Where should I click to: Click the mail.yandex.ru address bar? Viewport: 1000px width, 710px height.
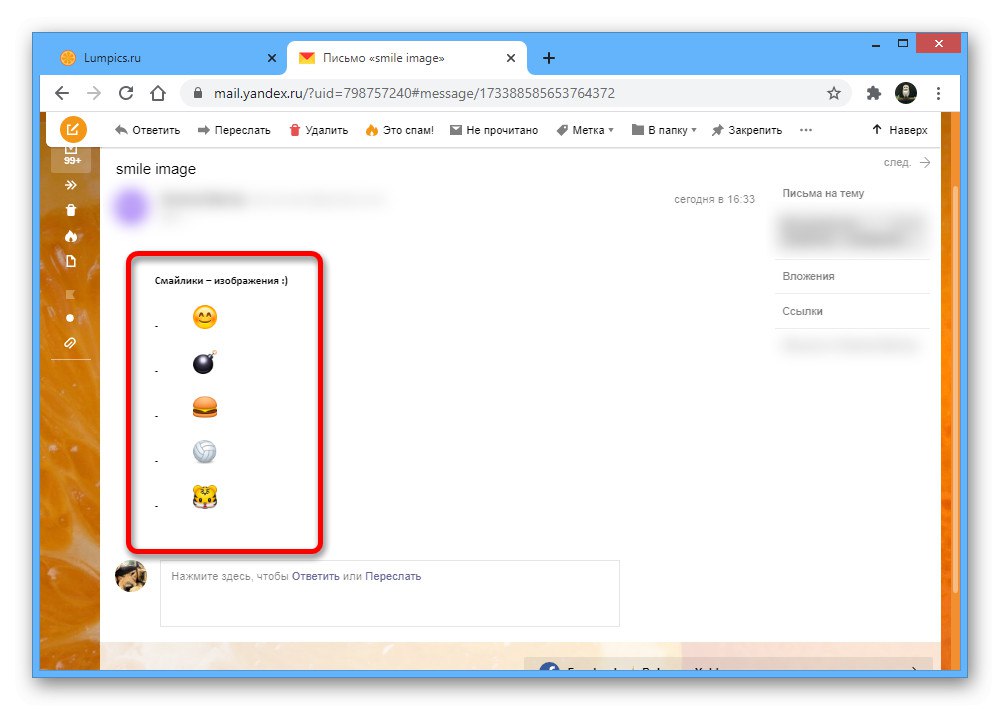coord(516,93)
